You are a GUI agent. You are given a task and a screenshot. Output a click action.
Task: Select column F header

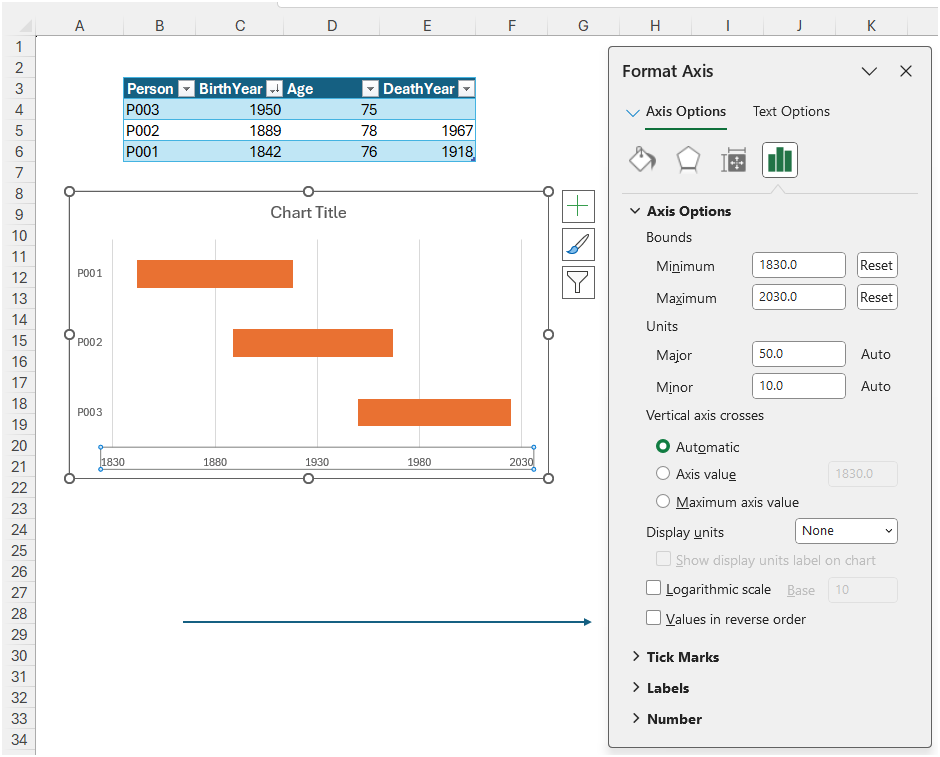click(511, 26)
